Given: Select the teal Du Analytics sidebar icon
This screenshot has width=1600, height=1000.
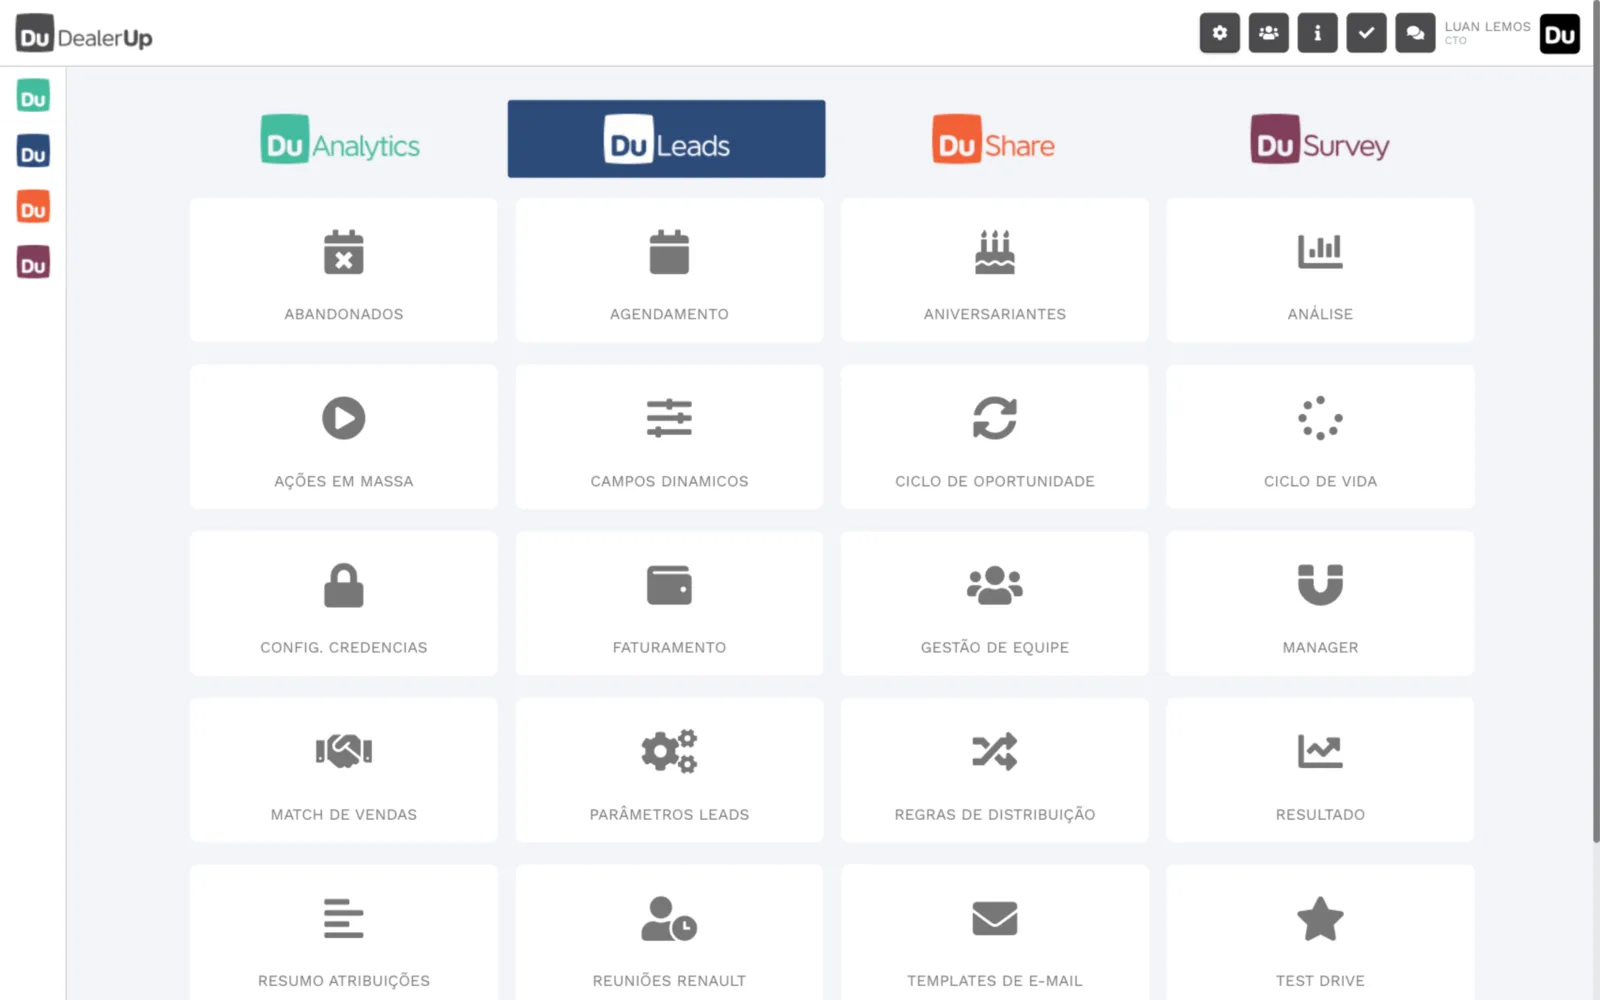Looking at the screenshot, I should [33, 96].
